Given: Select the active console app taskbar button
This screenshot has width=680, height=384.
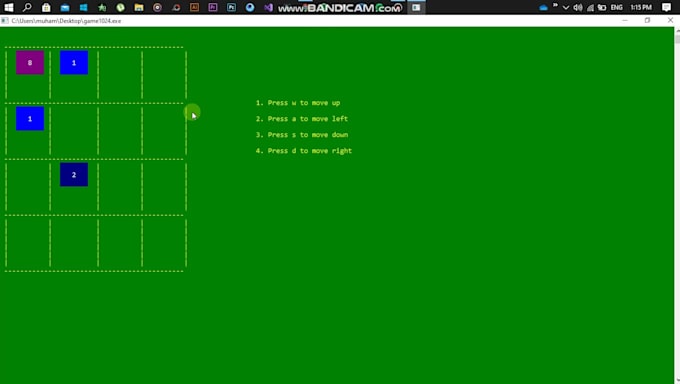Looking at the screenshot, I should tap(416, 7).
